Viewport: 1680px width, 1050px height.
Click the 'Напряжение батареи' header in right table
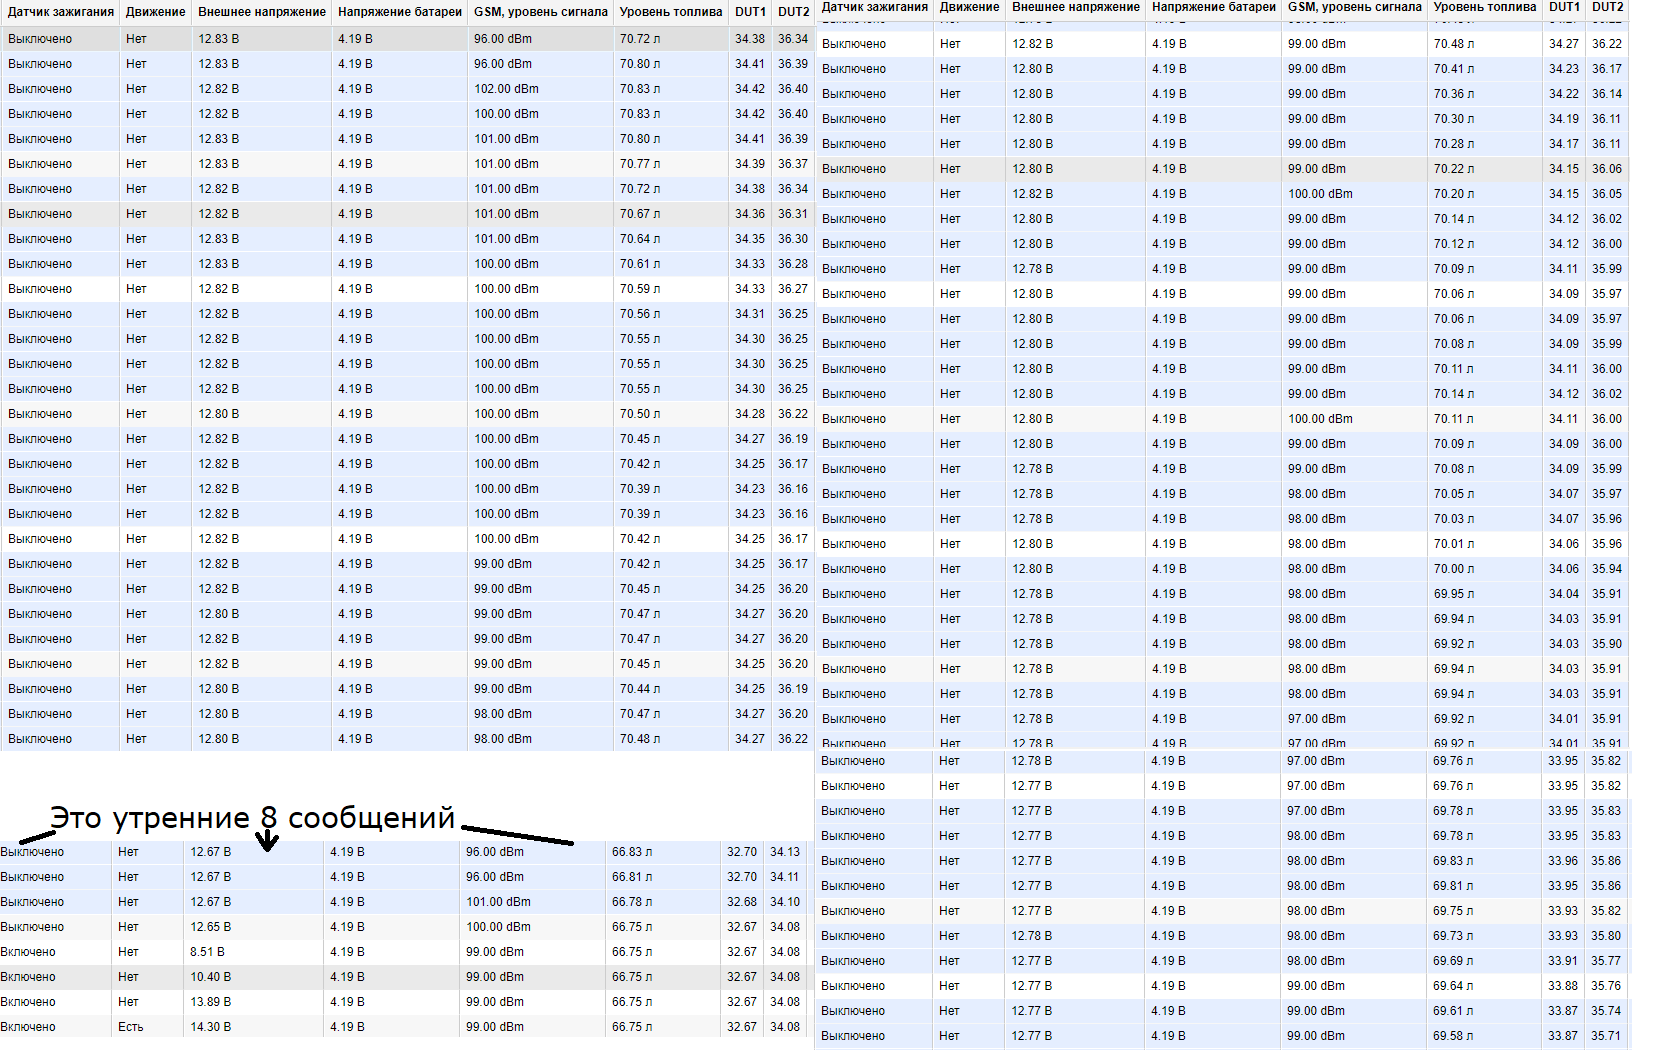[x=1213, y=7]
